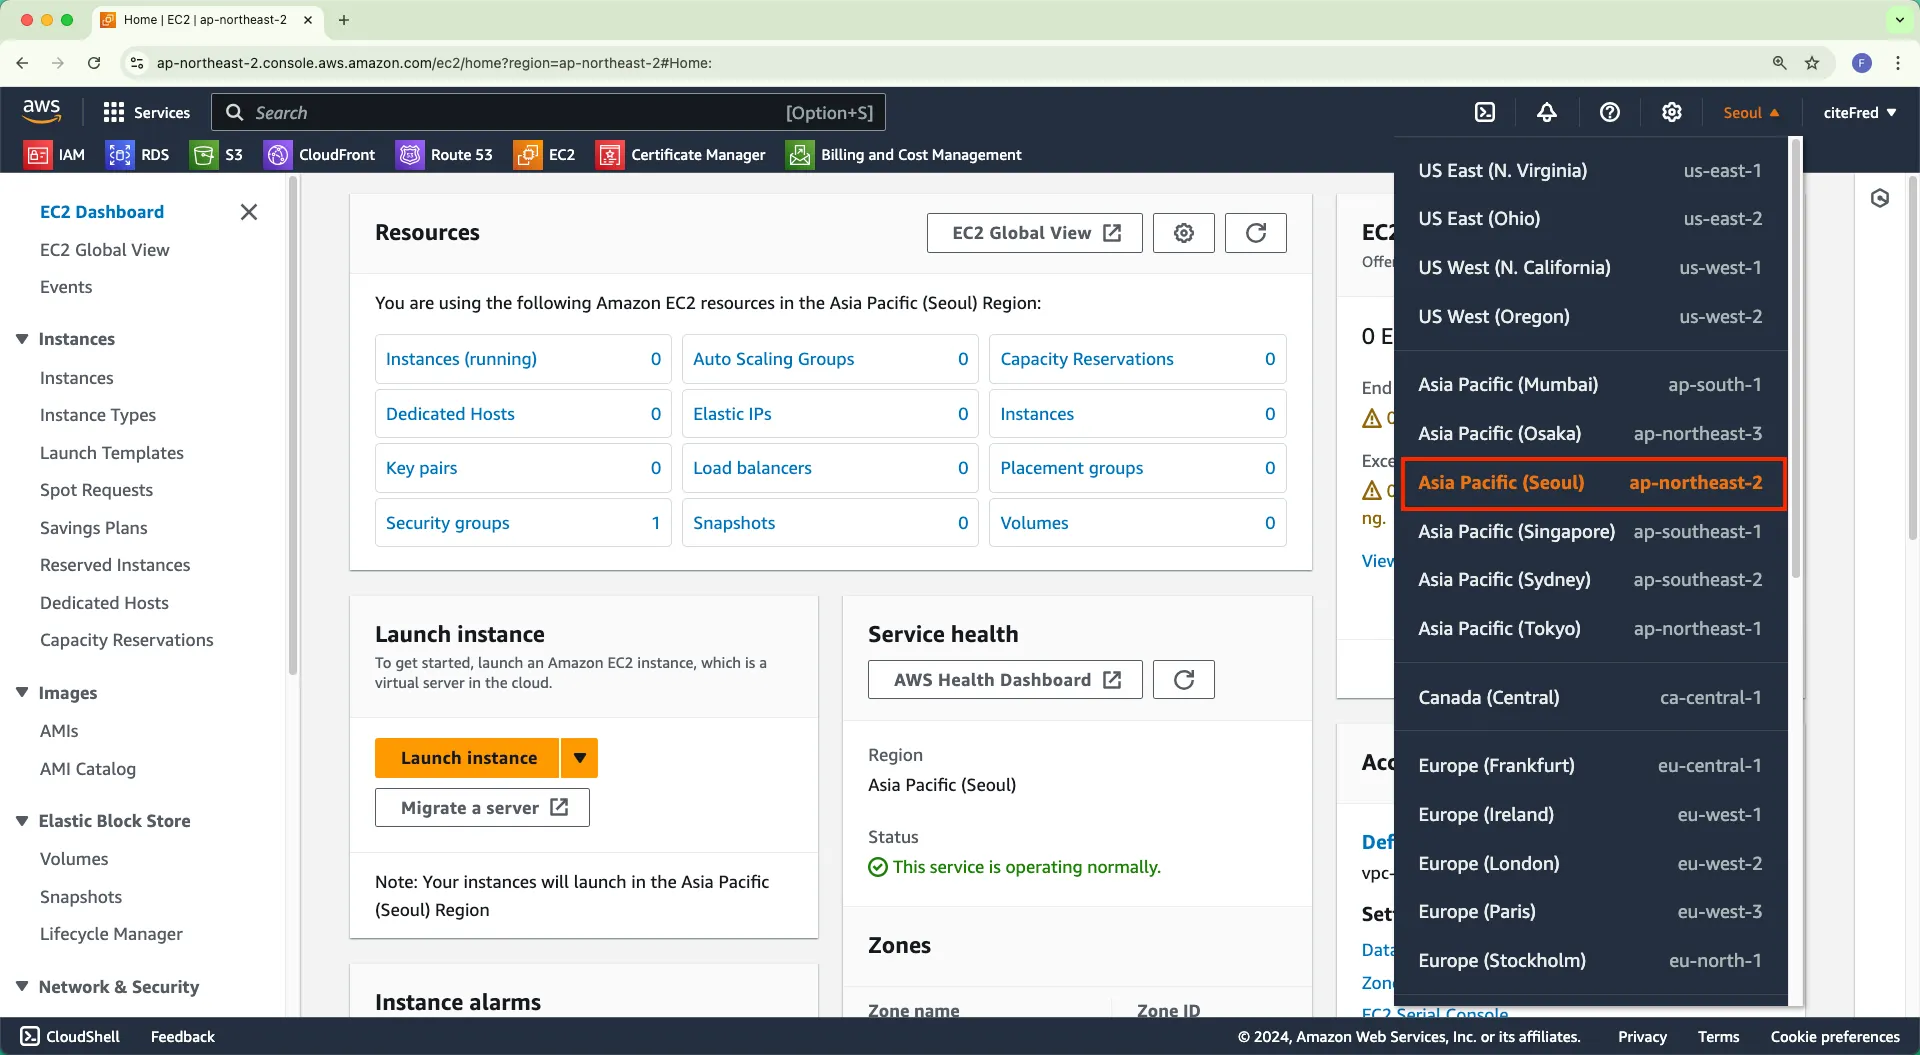Click the AWS search input field

549,113
